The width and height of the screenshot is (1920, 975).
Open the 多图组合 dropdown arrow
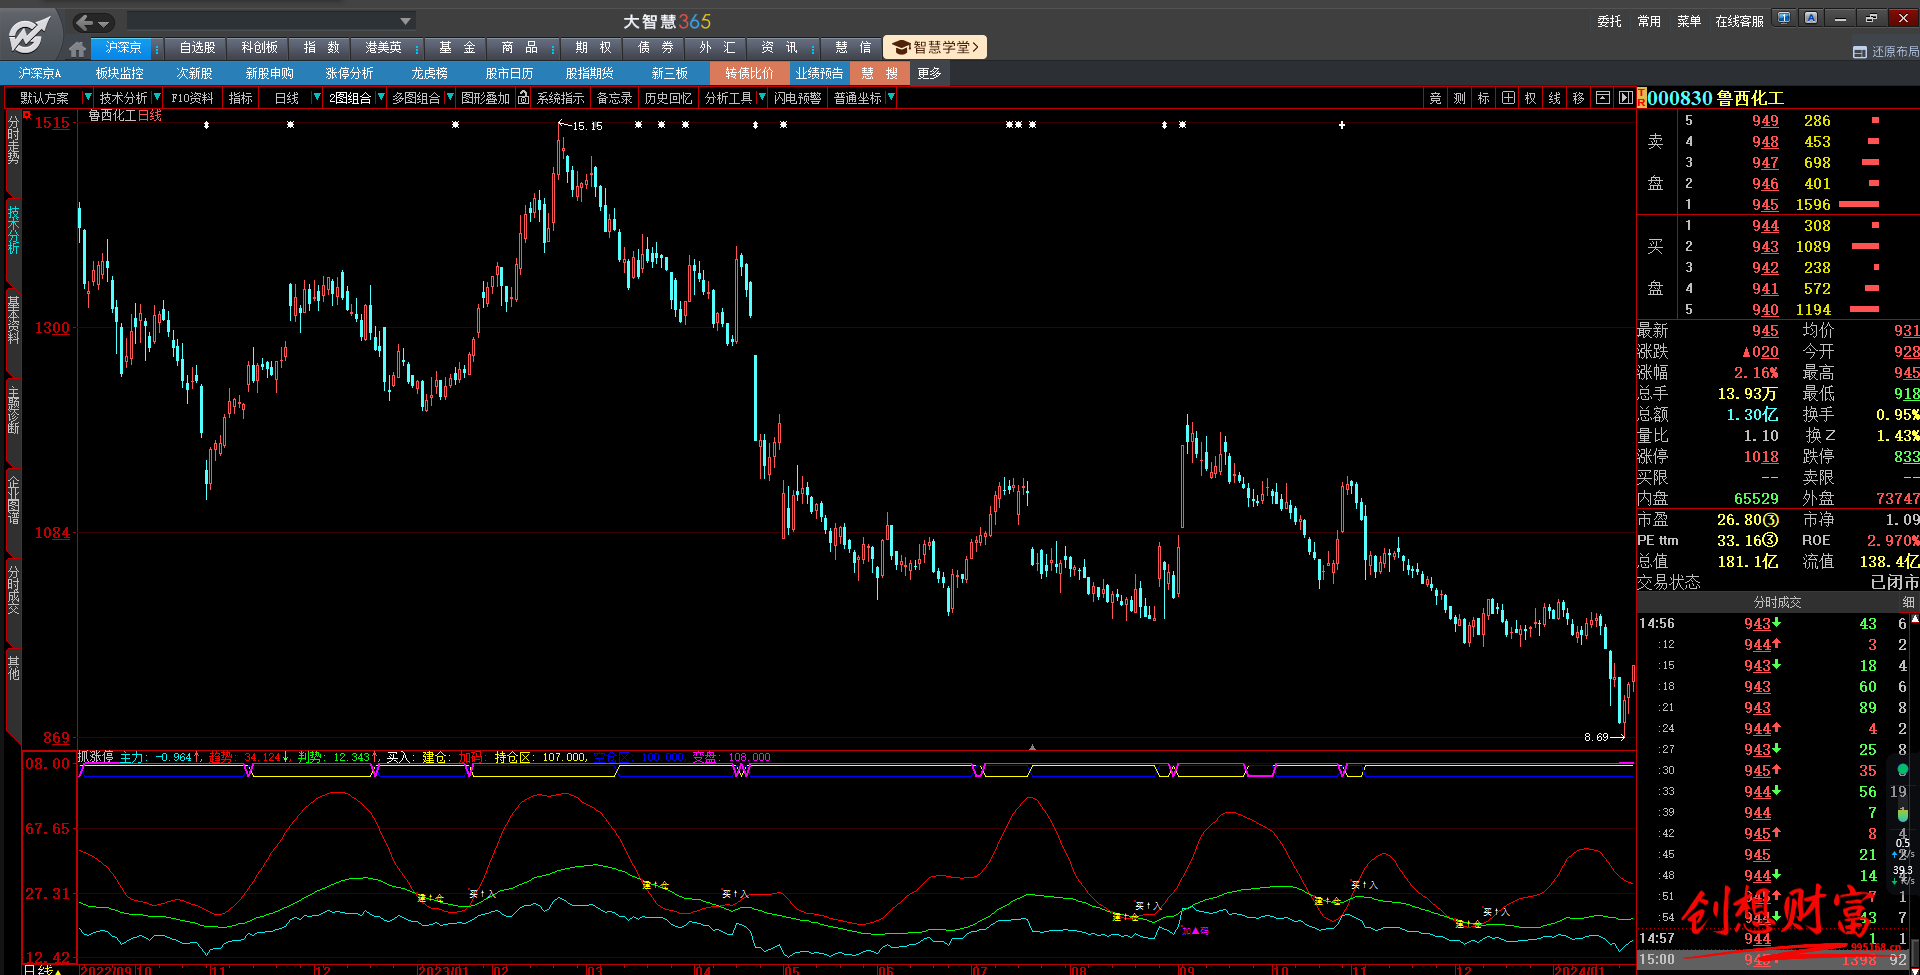[x=450, y=97]
